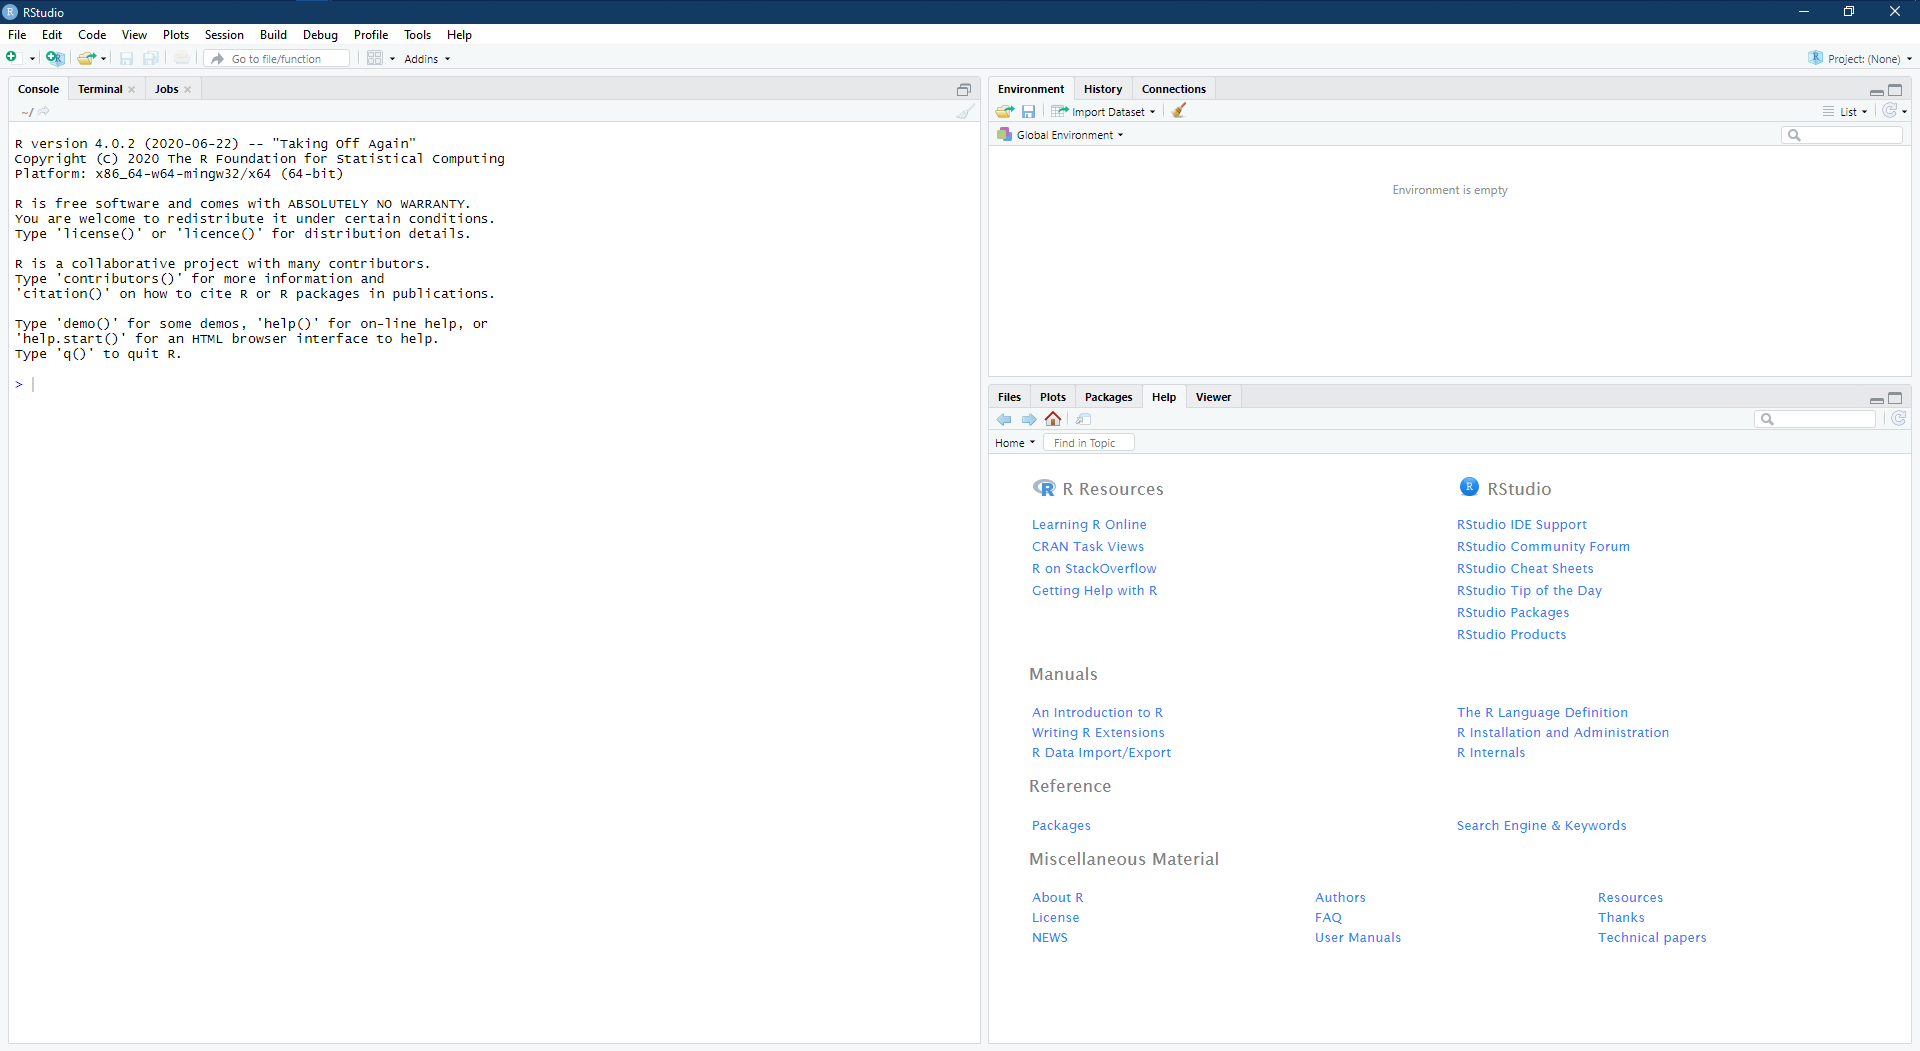Open the User Manuals link
This screenshot has width=1920, height=1051.
tap(1358, 937)
